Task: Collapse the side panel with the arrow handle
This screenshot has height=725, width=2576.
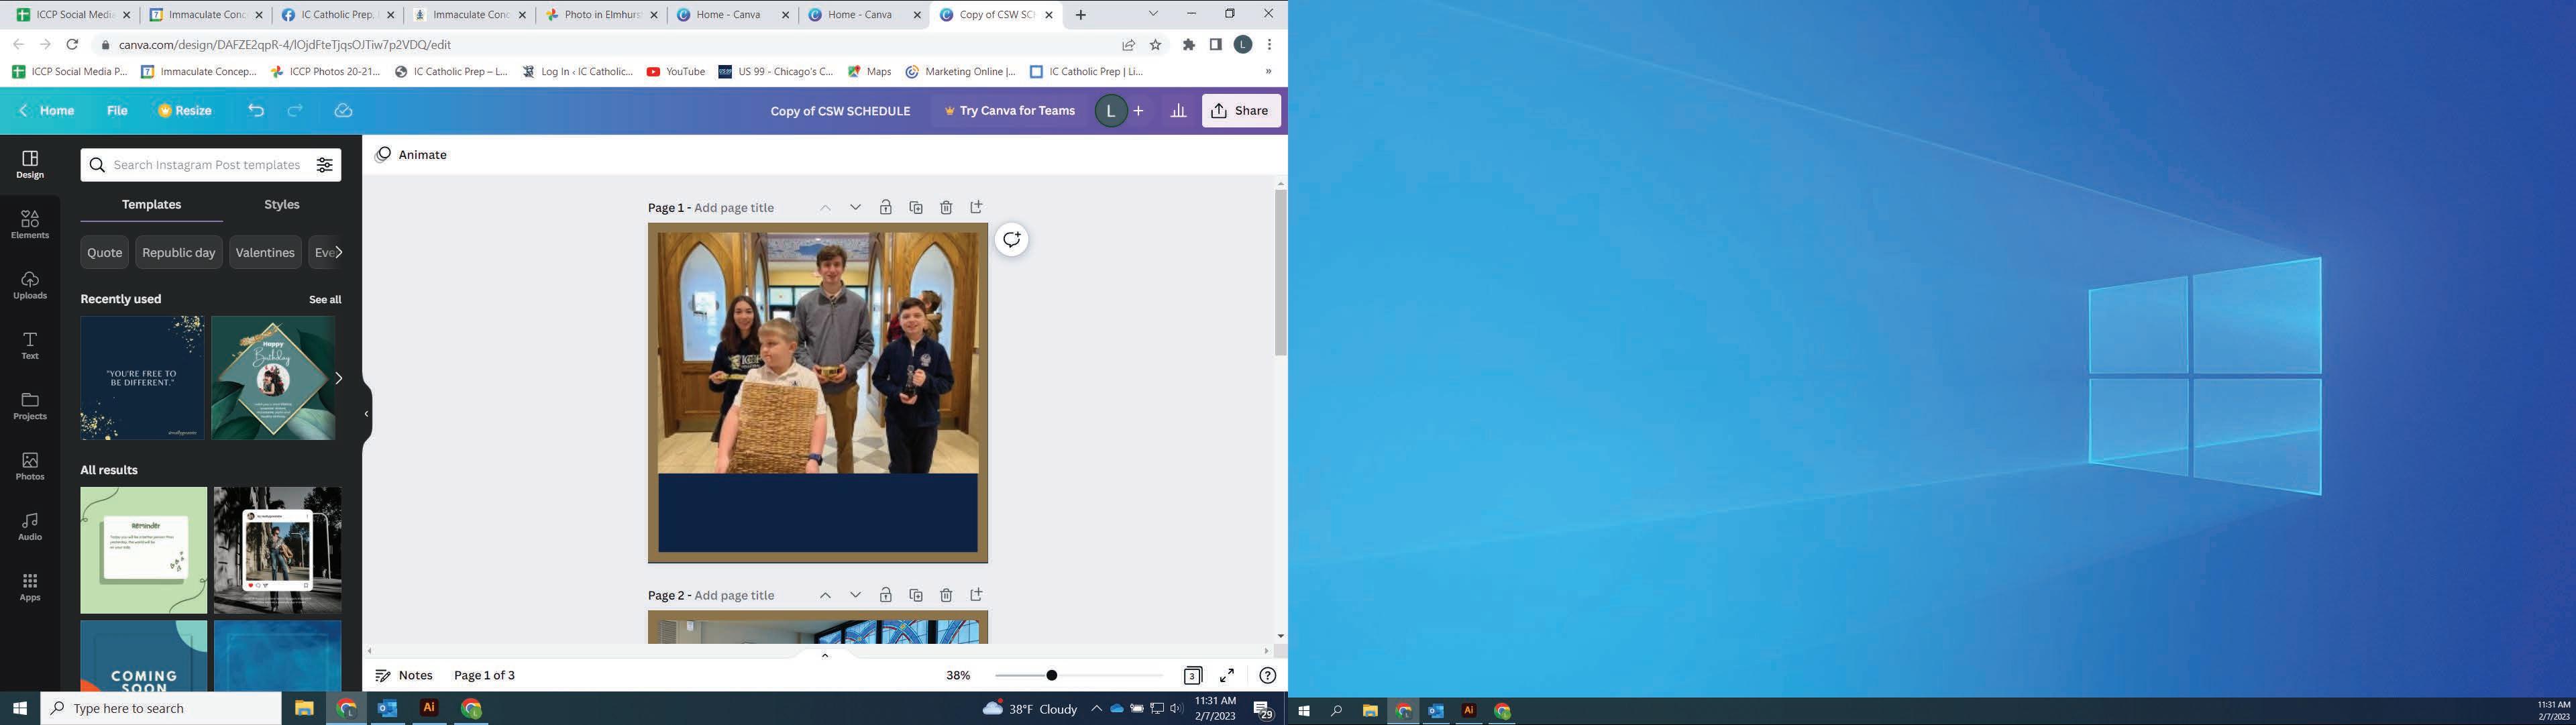Action: (x=366, y=413)
